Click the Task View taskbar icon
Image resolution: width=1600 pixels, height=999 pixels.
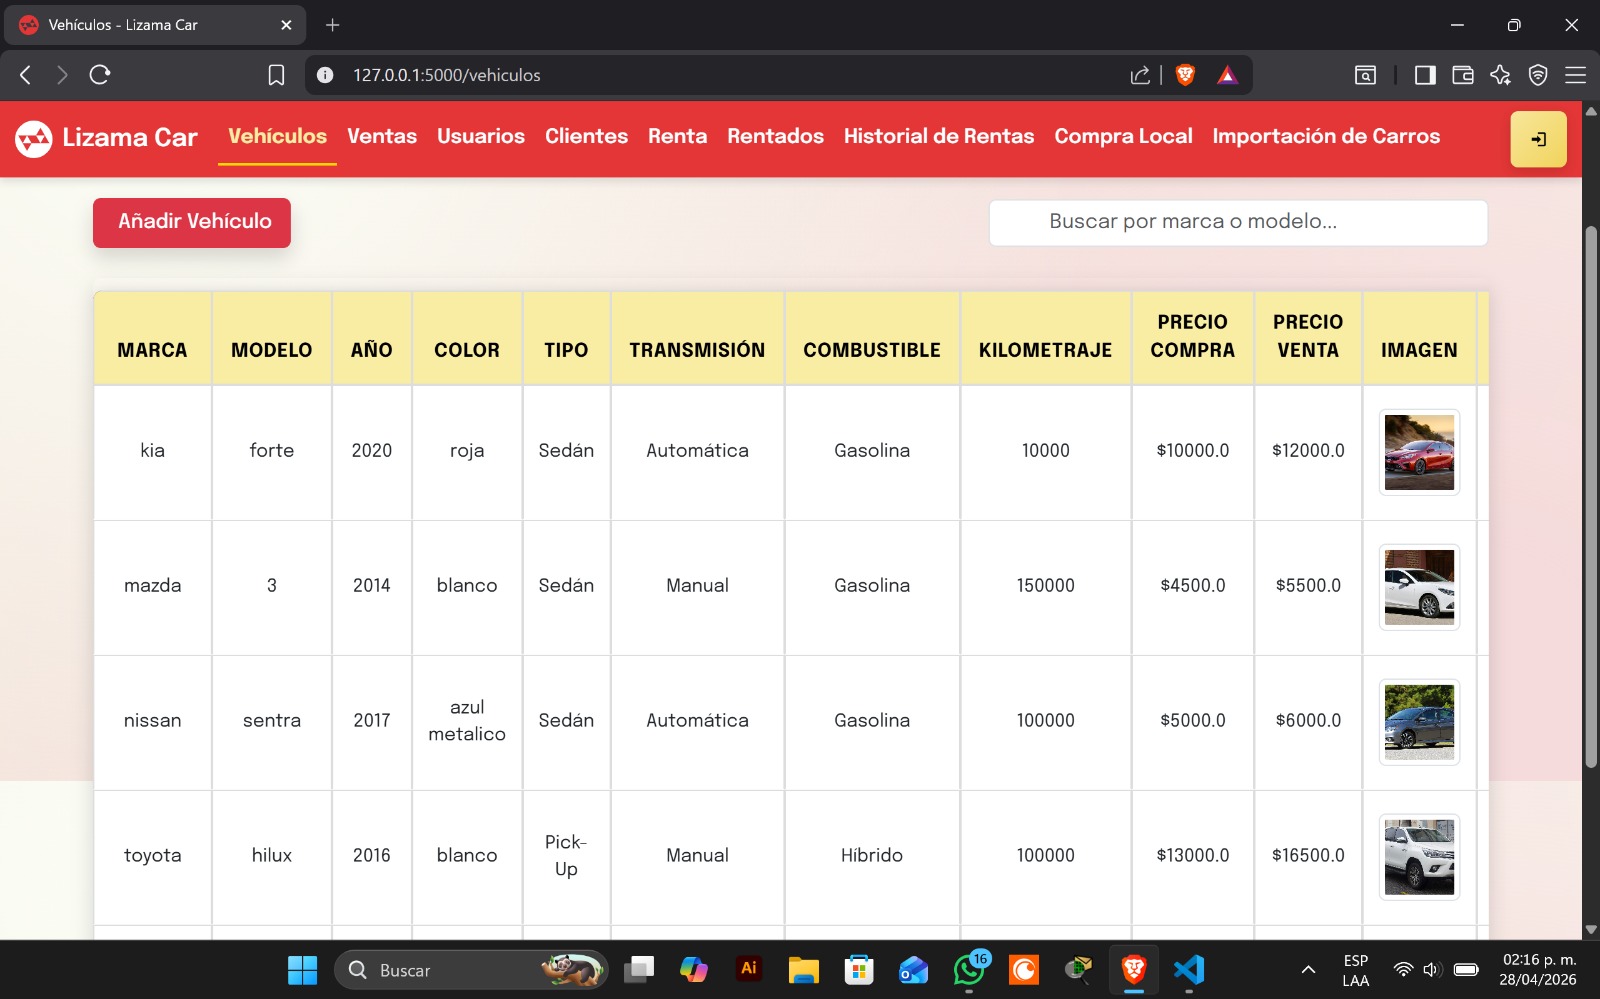click(639, 969)
